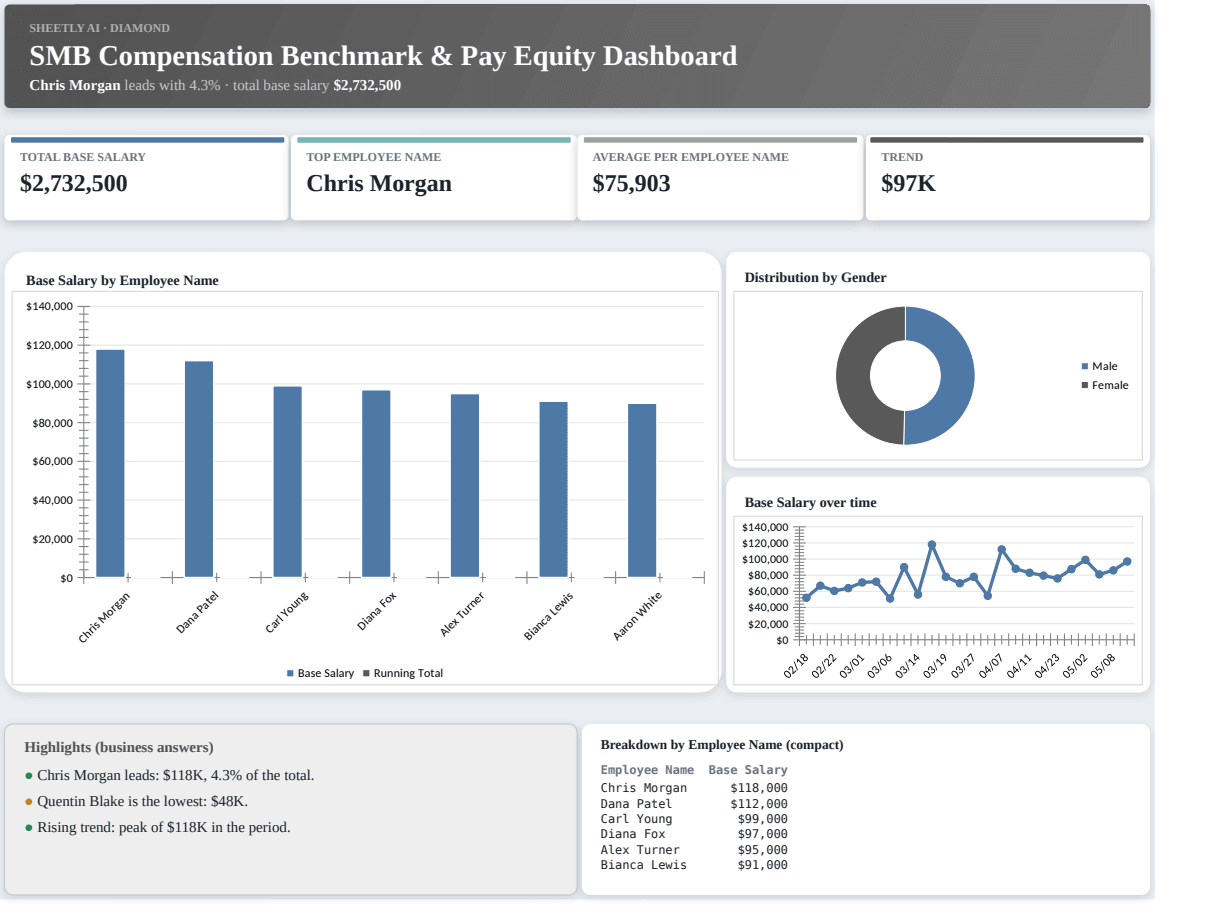Click the Bianca Lewis bar
The width and height of the screenshot is (1227, 922).
click(554, 490)
